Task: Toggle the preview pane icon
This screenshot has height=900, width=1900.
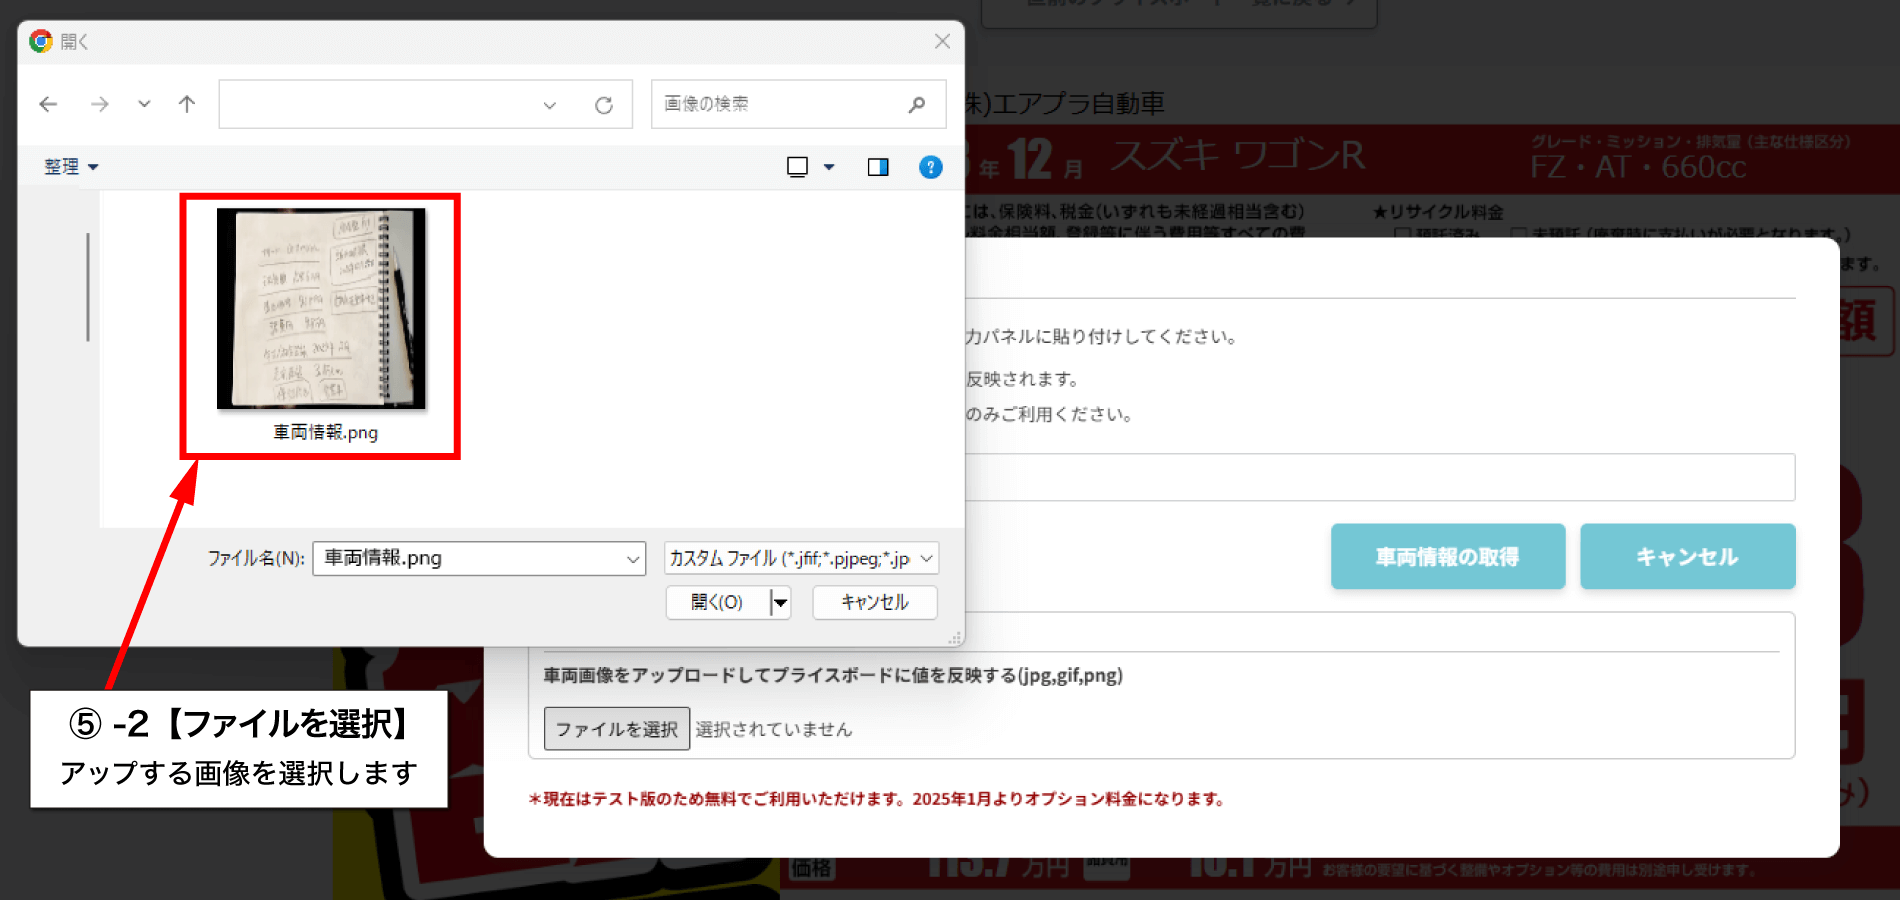Action: (x=878, y=167)
